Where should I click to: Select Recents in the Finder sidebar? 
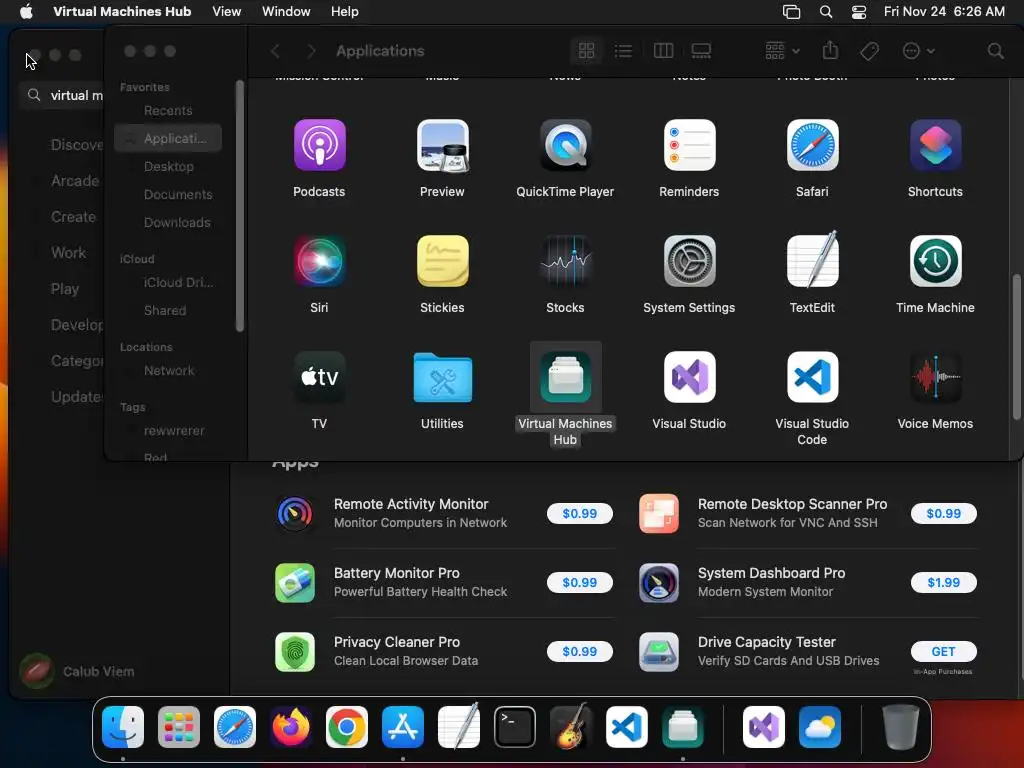coord(168,110)
